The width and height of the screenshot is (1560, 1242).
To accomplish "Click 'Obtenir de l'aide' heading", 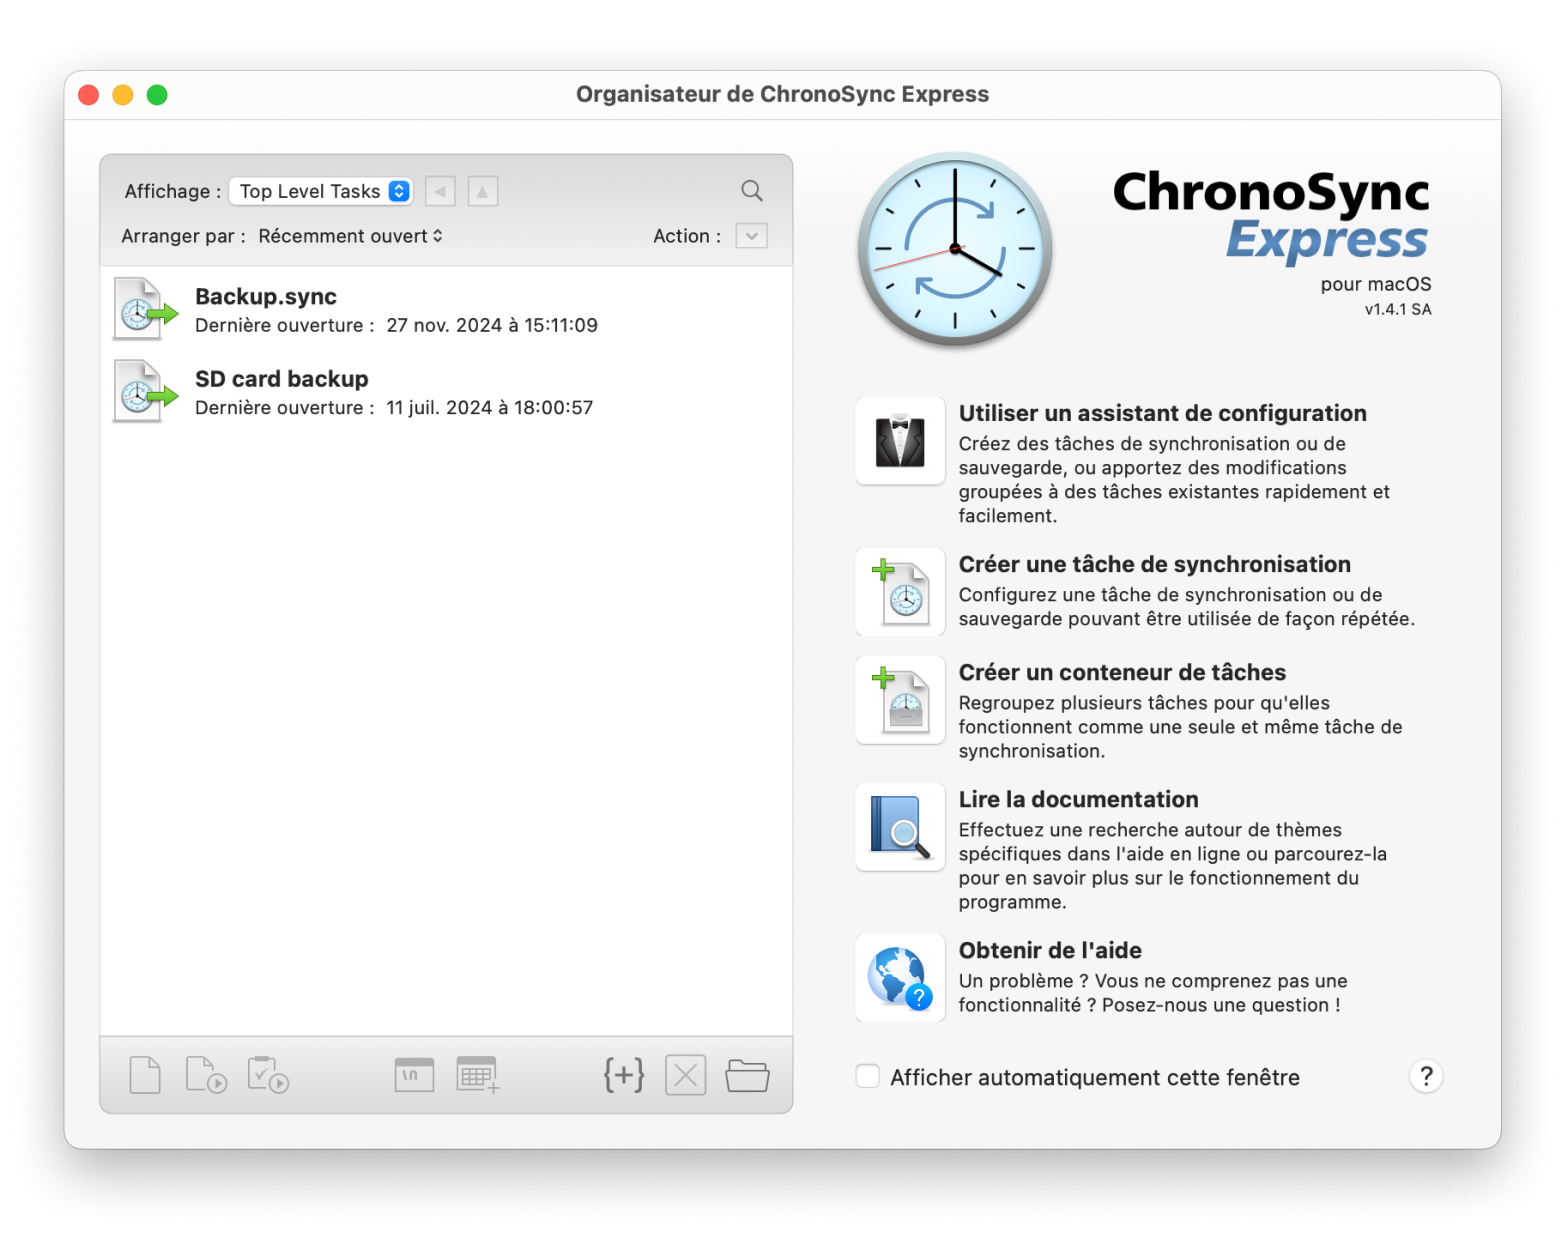I will point(1050,950).
